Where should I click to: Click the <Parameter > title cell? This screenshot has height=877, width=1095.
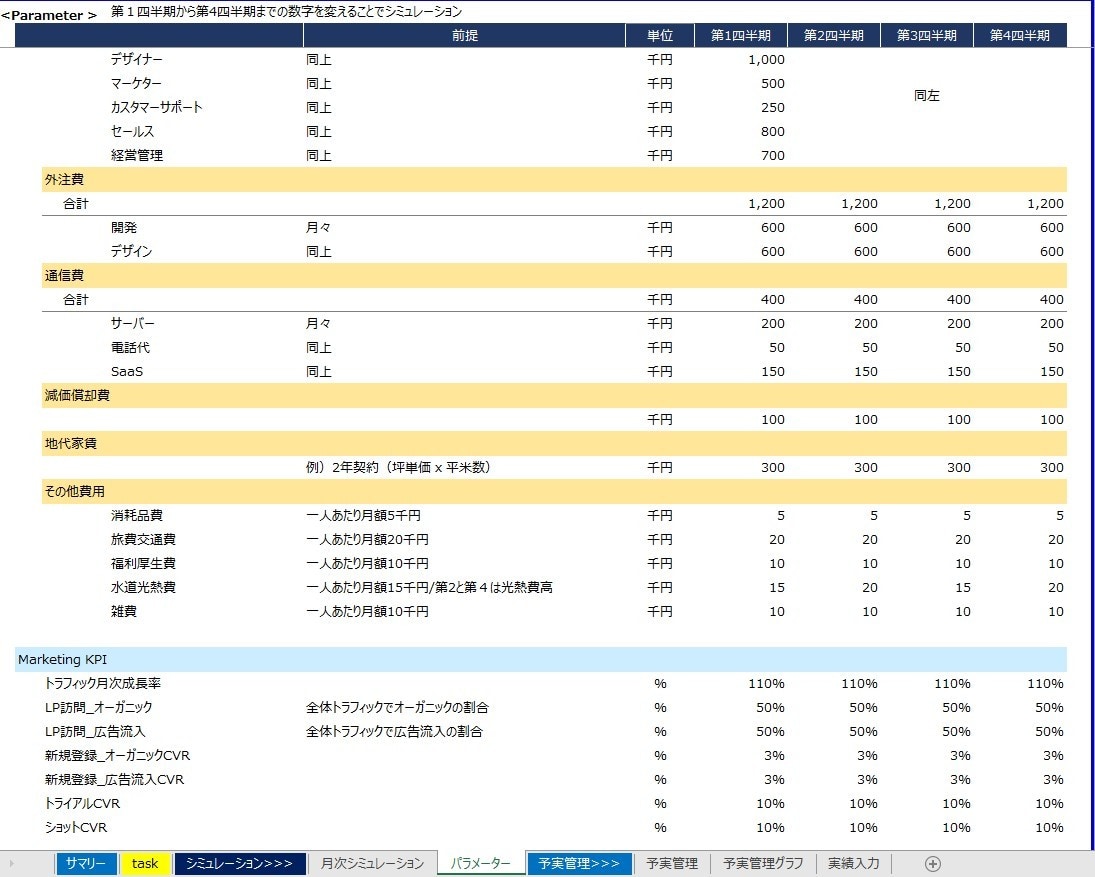coord(49,15)
